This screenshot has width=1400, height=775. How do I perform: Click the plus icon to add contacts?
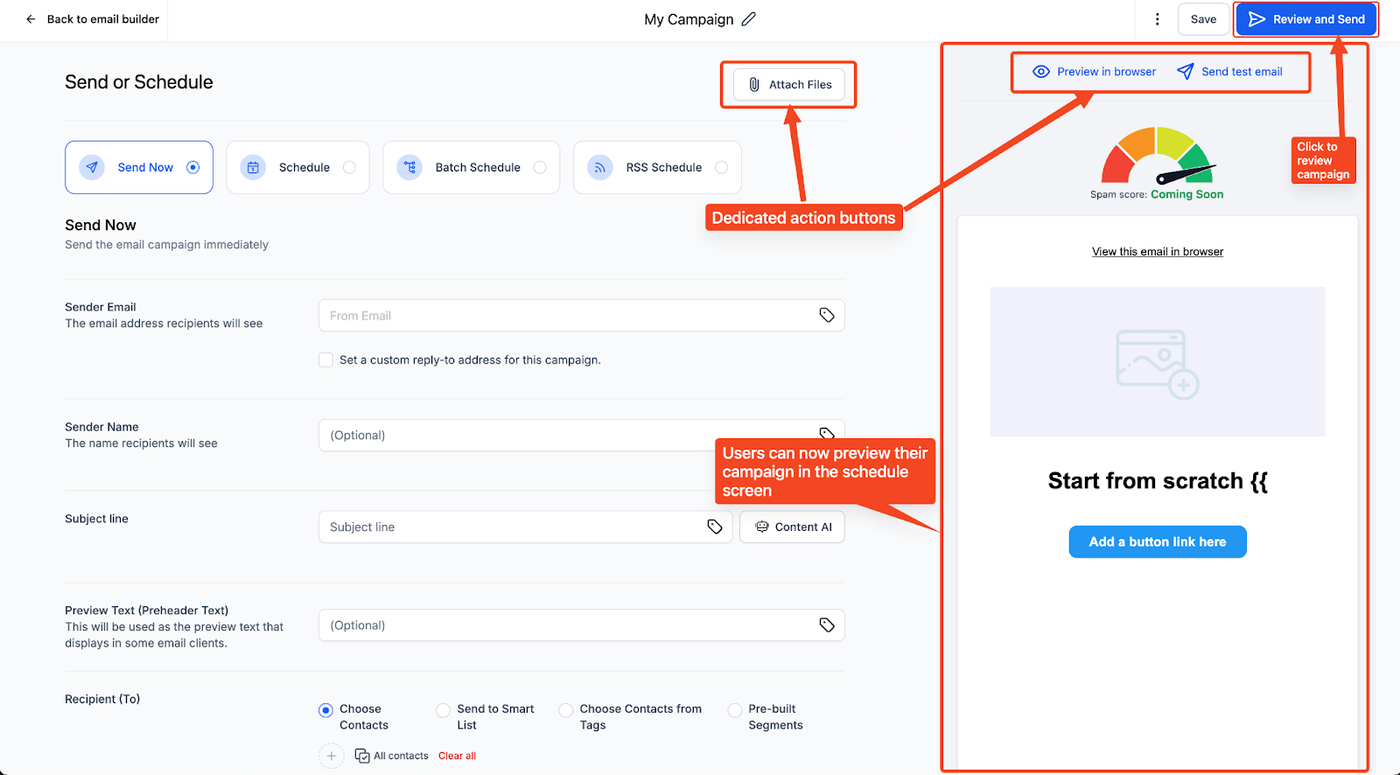[x=331, y=756]
